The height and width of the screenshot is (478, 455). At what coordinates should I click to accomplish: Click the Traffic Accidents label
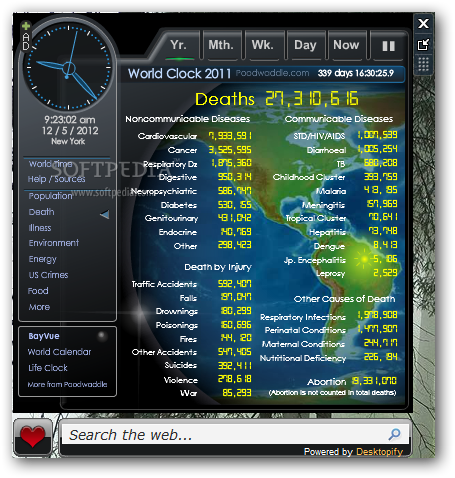[x=164, y=284]
